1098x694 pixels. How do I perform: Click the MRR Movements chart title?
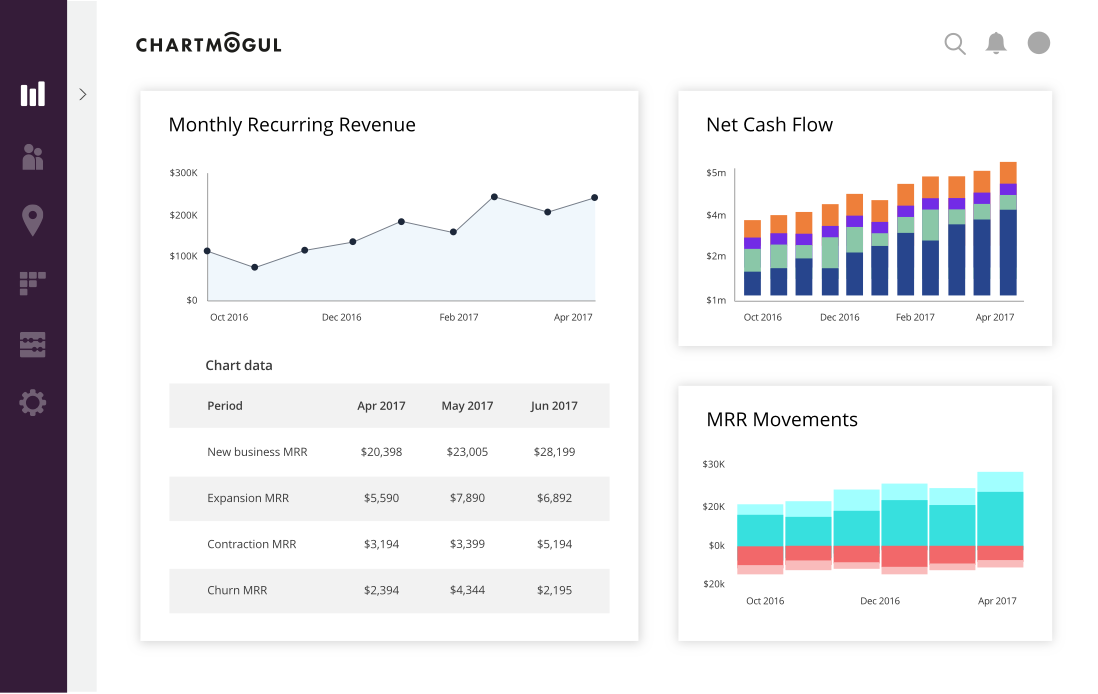782,419
